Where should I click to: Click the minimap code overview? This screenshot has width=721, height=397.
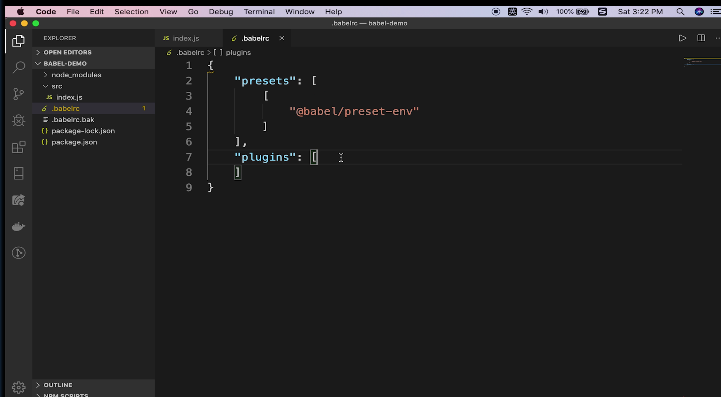tap(701, 61)
